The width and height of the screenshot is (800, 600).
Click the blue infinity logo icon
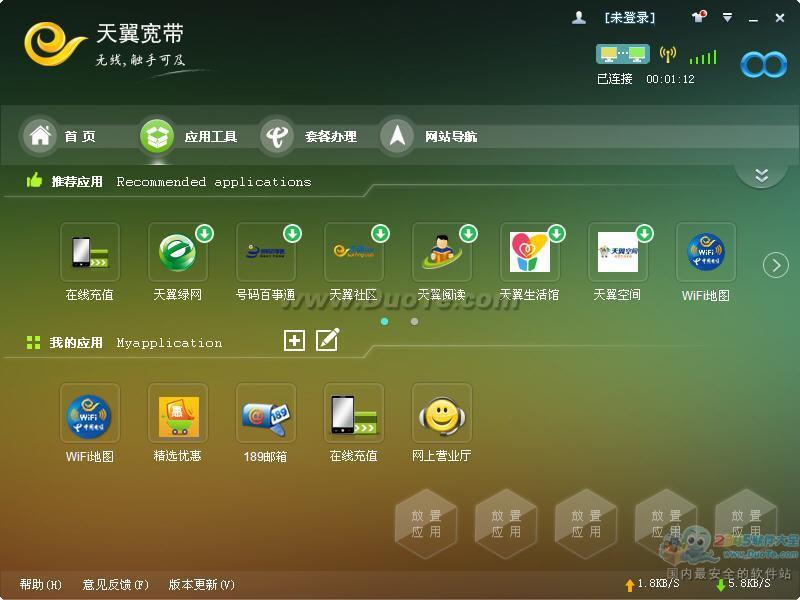[764, 65]
